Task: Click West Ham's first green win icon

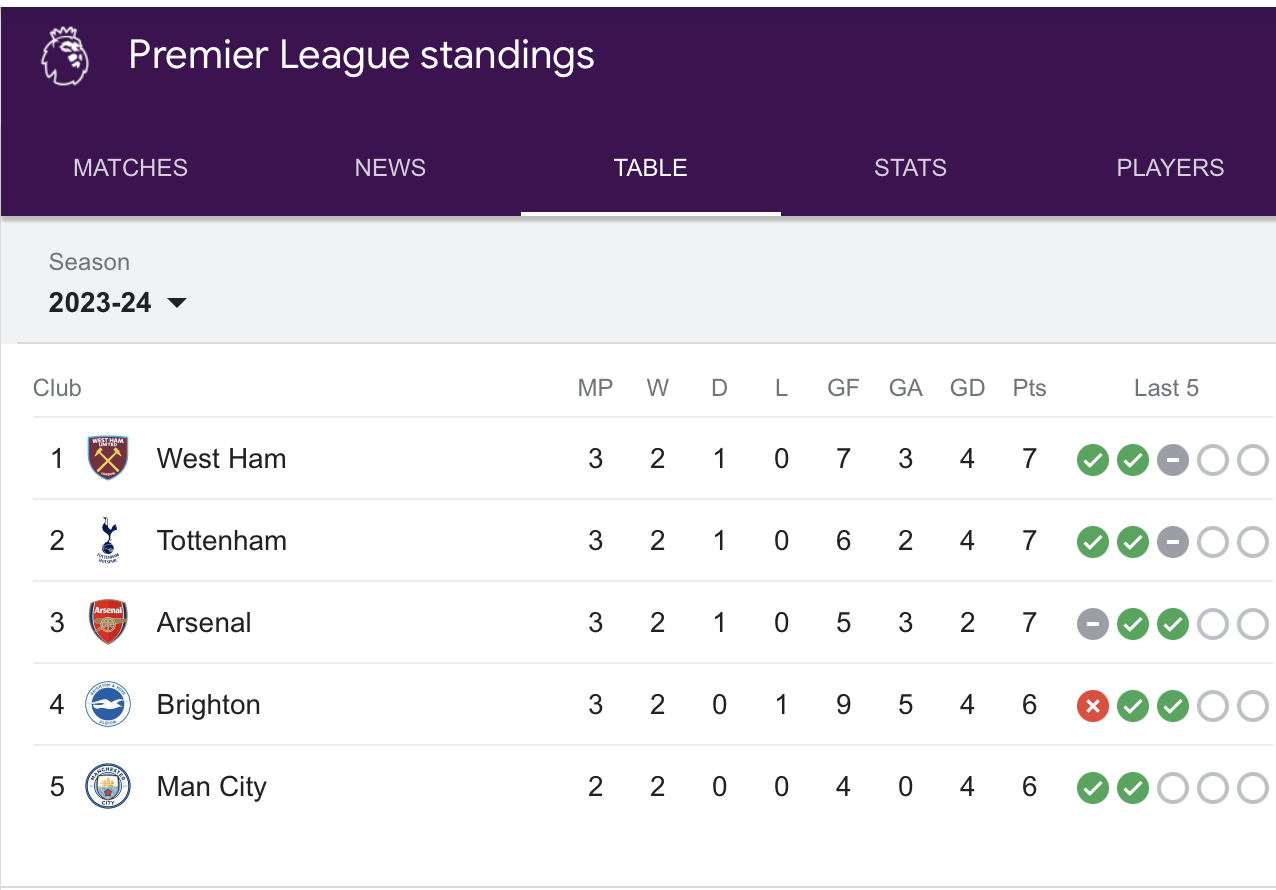Action: tap(1093, 461)
